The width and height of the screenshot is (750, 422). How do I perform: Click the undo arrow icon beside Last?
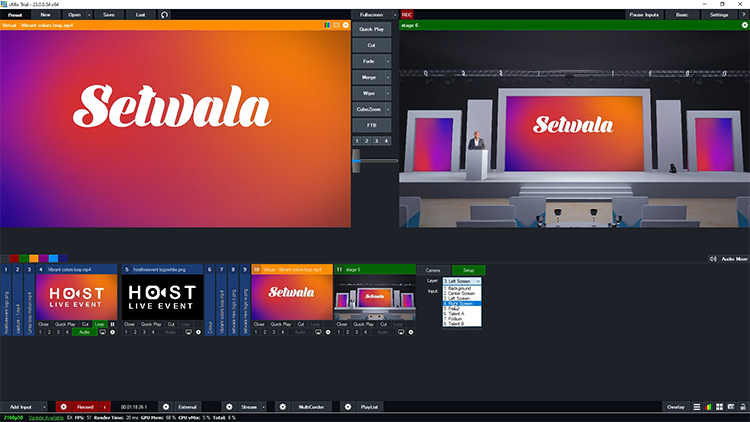point(164,15)
